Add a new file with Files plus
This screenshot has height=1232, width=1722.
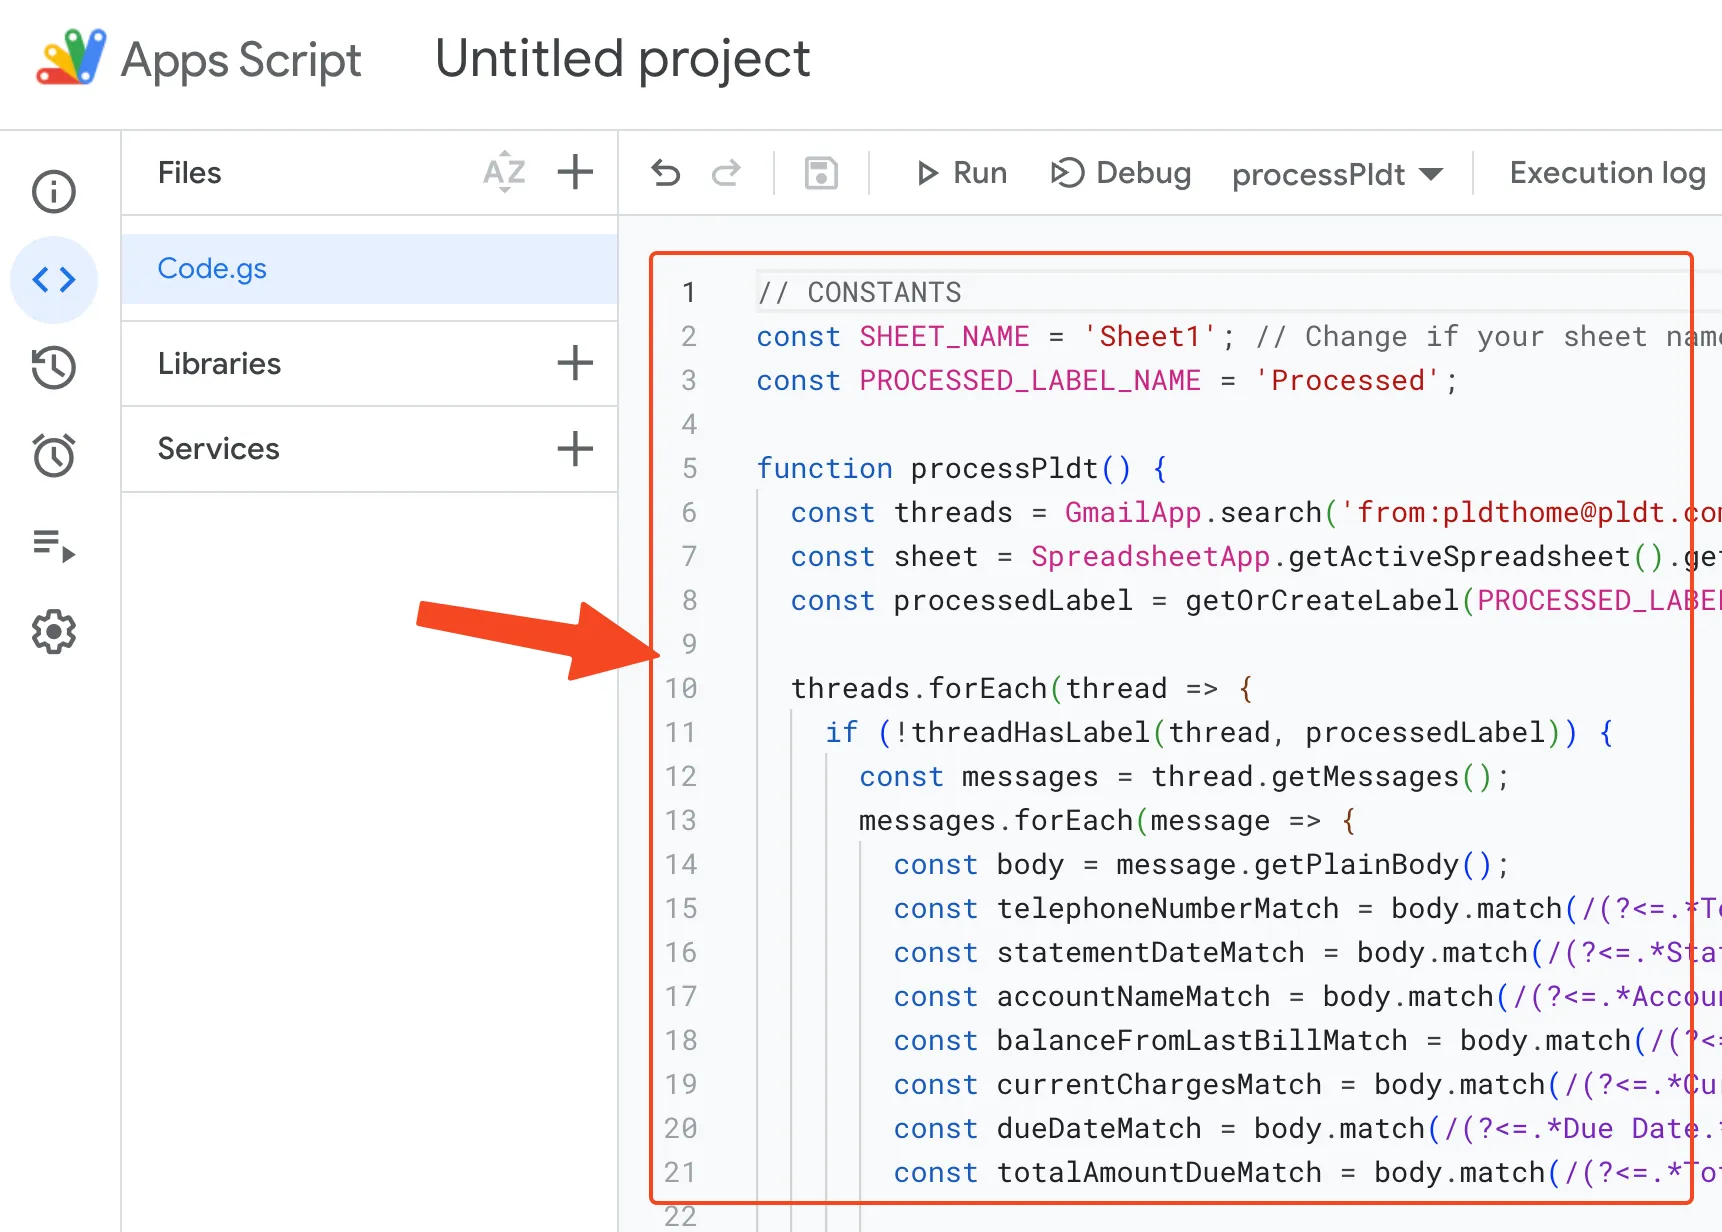tap(575, 172)
